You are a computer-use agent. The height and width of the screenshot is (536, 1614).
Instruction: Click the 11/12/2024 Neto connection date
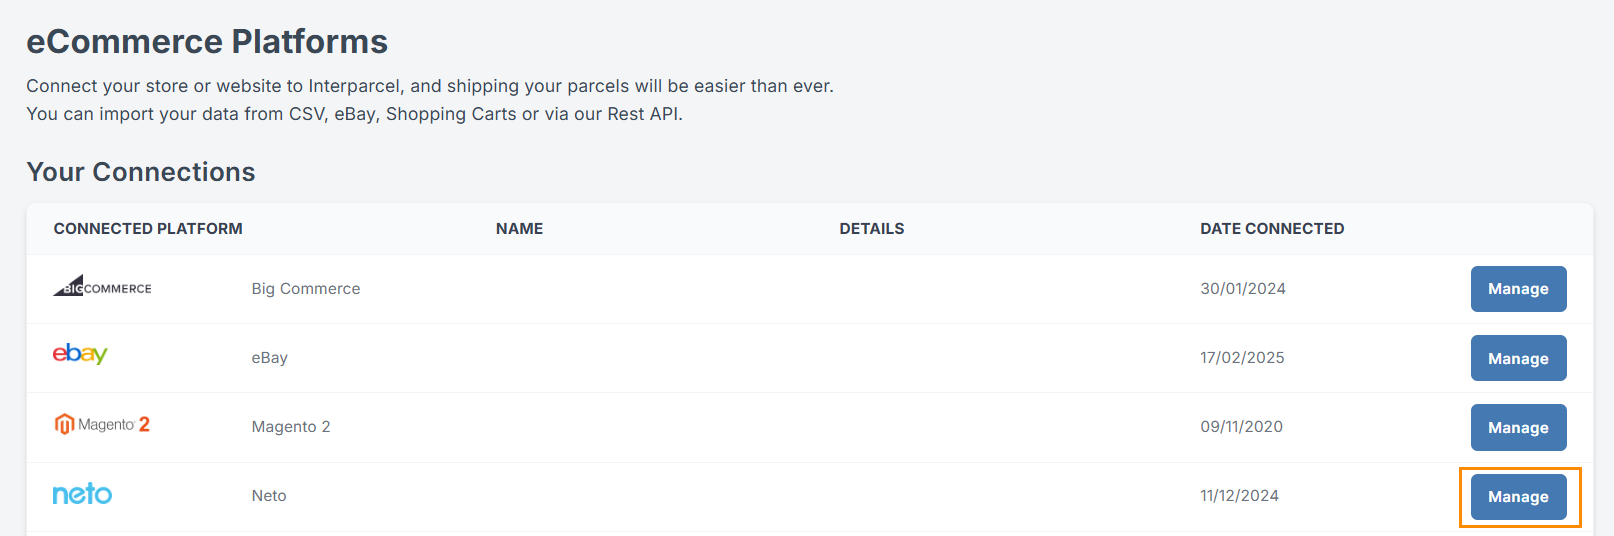(1239, 496)
